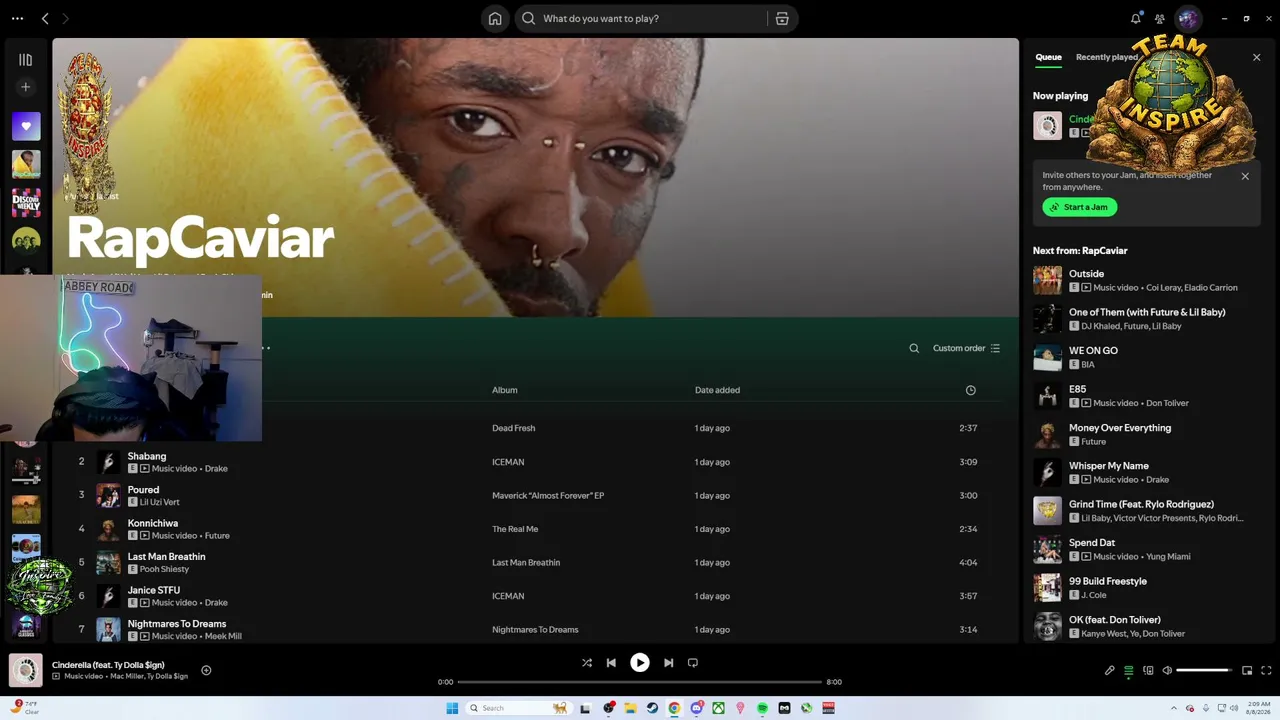Open Spotify Home
Viewport: 1280px width, 720px height.
(495, 18)
